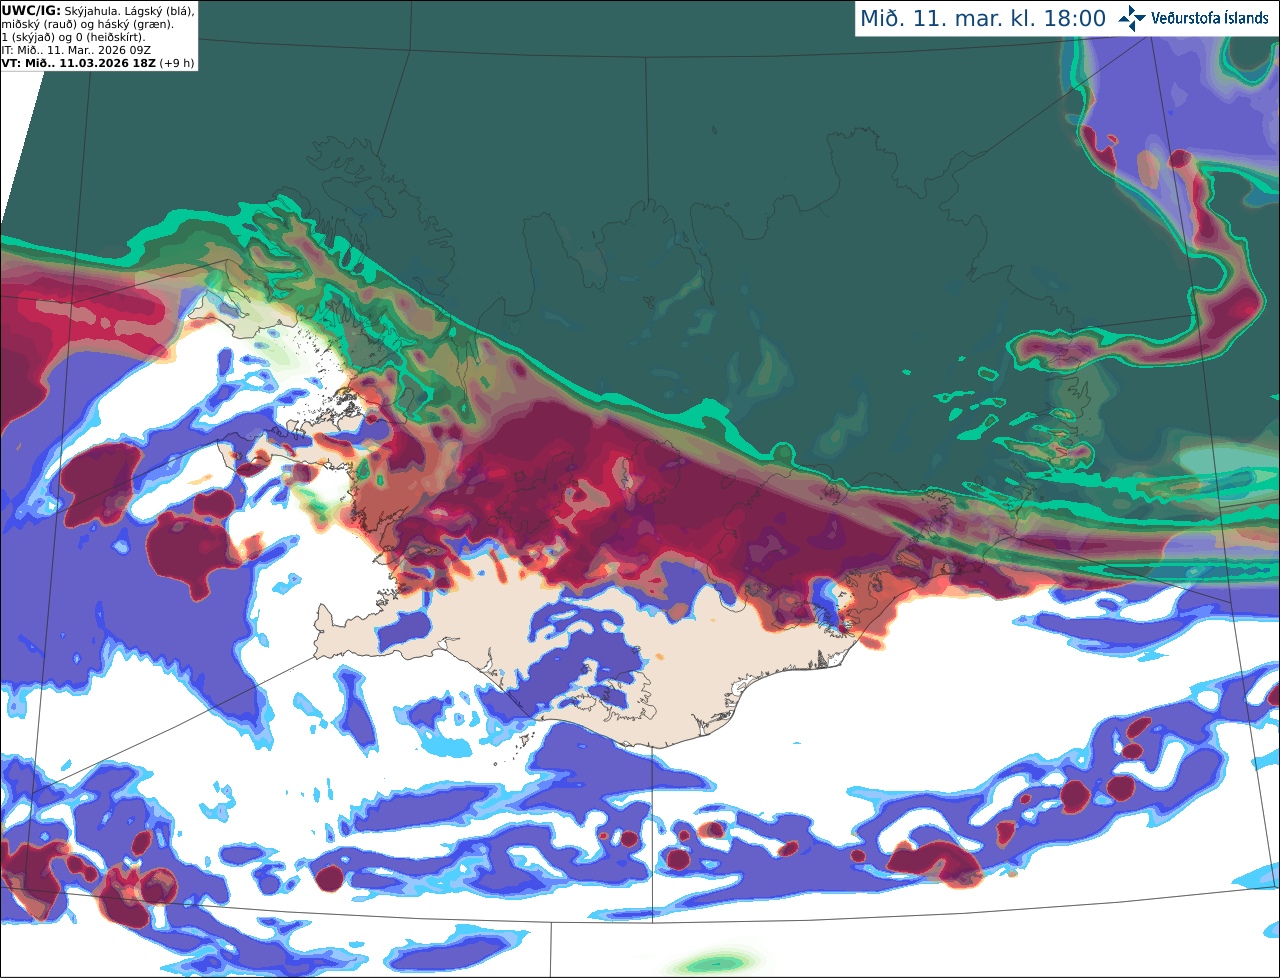Click the 'Veðurstofa Íslands' wordmark text
1280x978 pixels.
1210,18
